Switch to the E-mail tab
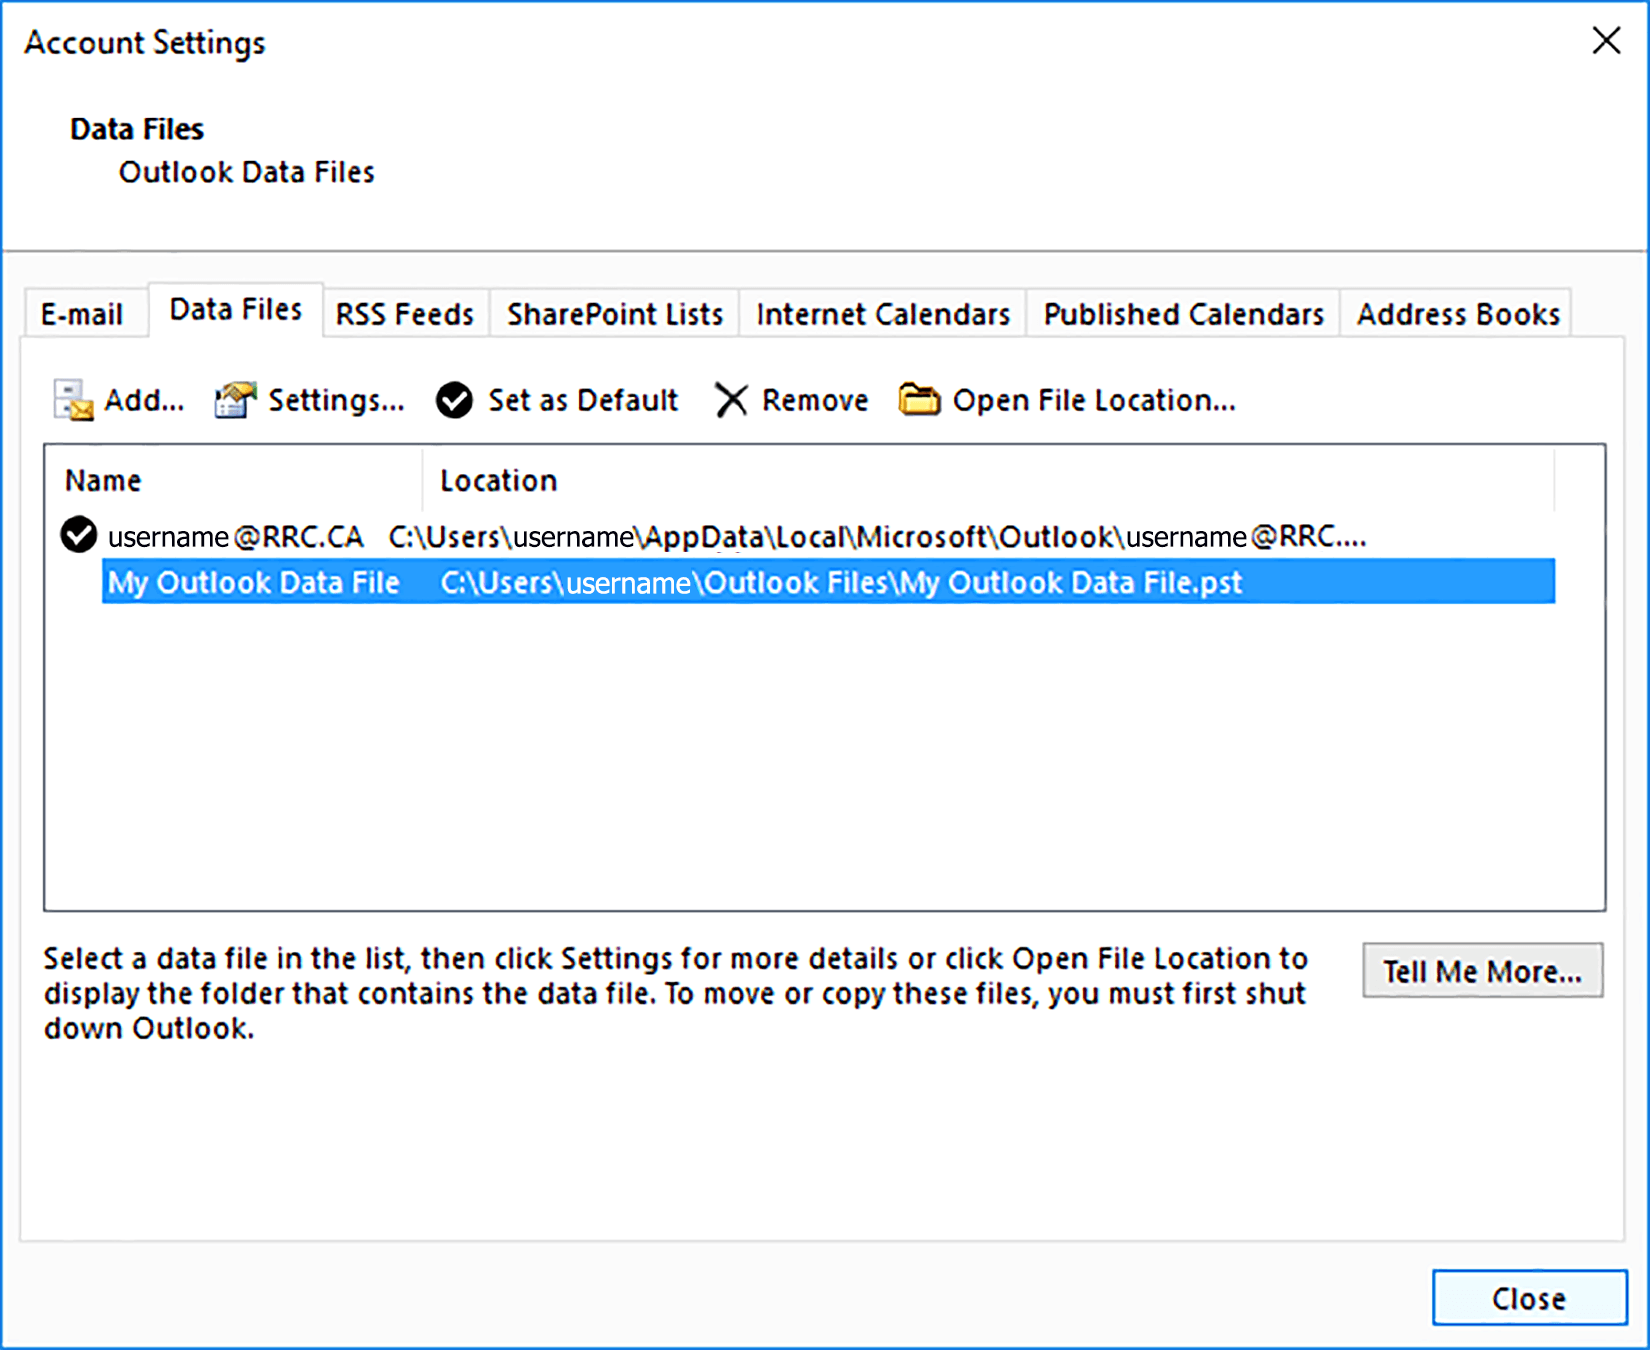1650x1350 pixels. click(84, 312)
